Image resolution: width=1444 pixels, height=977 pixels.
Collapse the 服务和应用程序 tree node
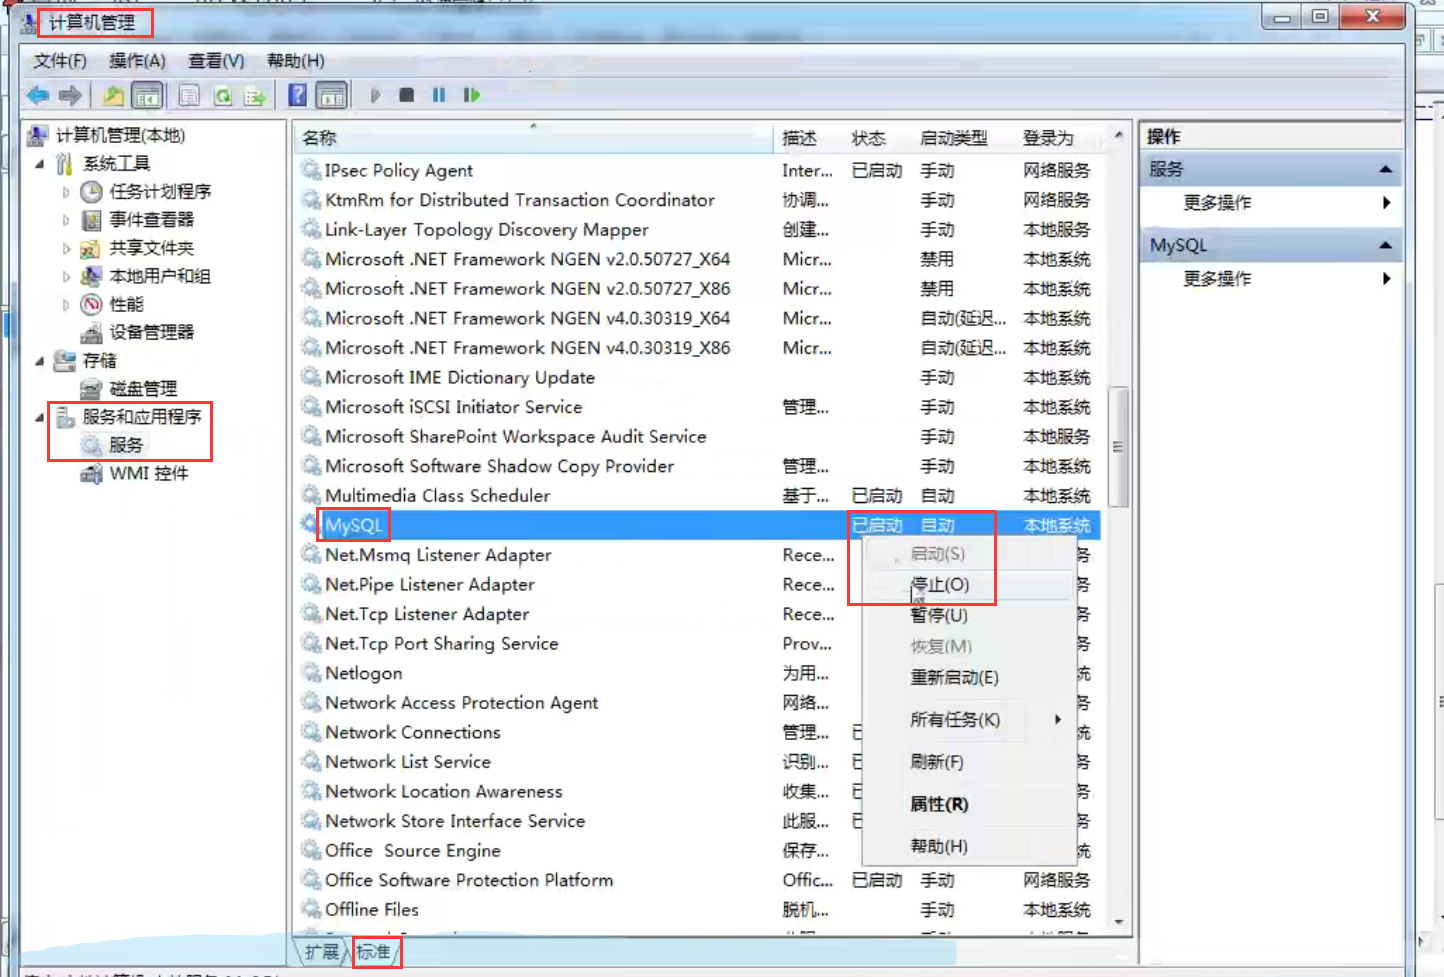40,417
